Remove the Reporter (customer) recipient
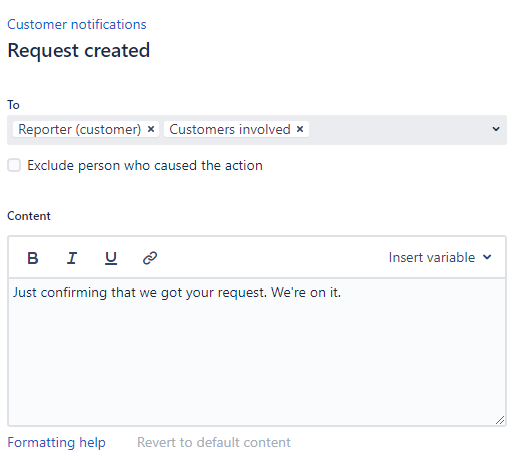This screenshot has height=460, width=527. coord(151,129)
